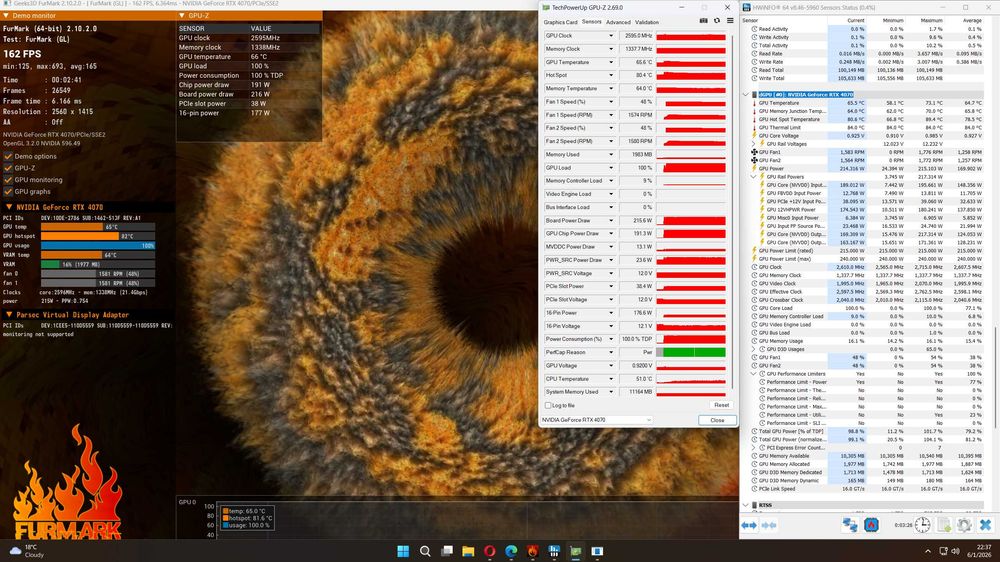This screenshot has width=1000, height=562.
Task: Switch to Validation tab in GPU-Z
Action: click(x=647, y=22)
